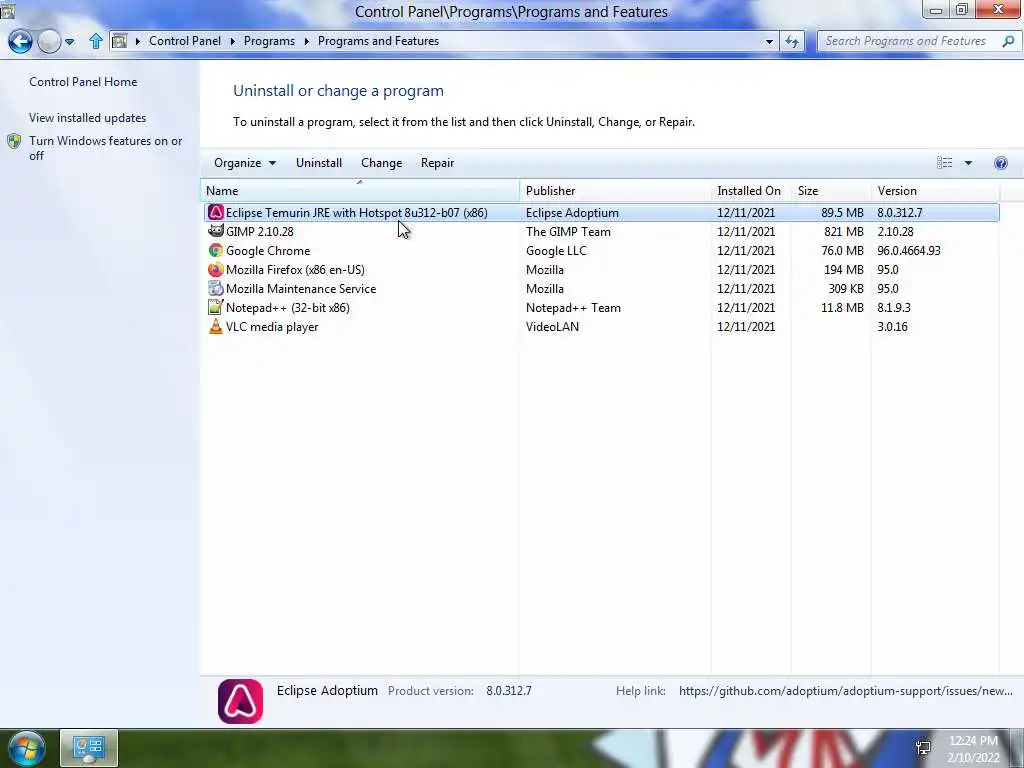Click the Mozilla Firefox icon in list
Screen dimensions: 1024x768
click(x=216, y=270)
